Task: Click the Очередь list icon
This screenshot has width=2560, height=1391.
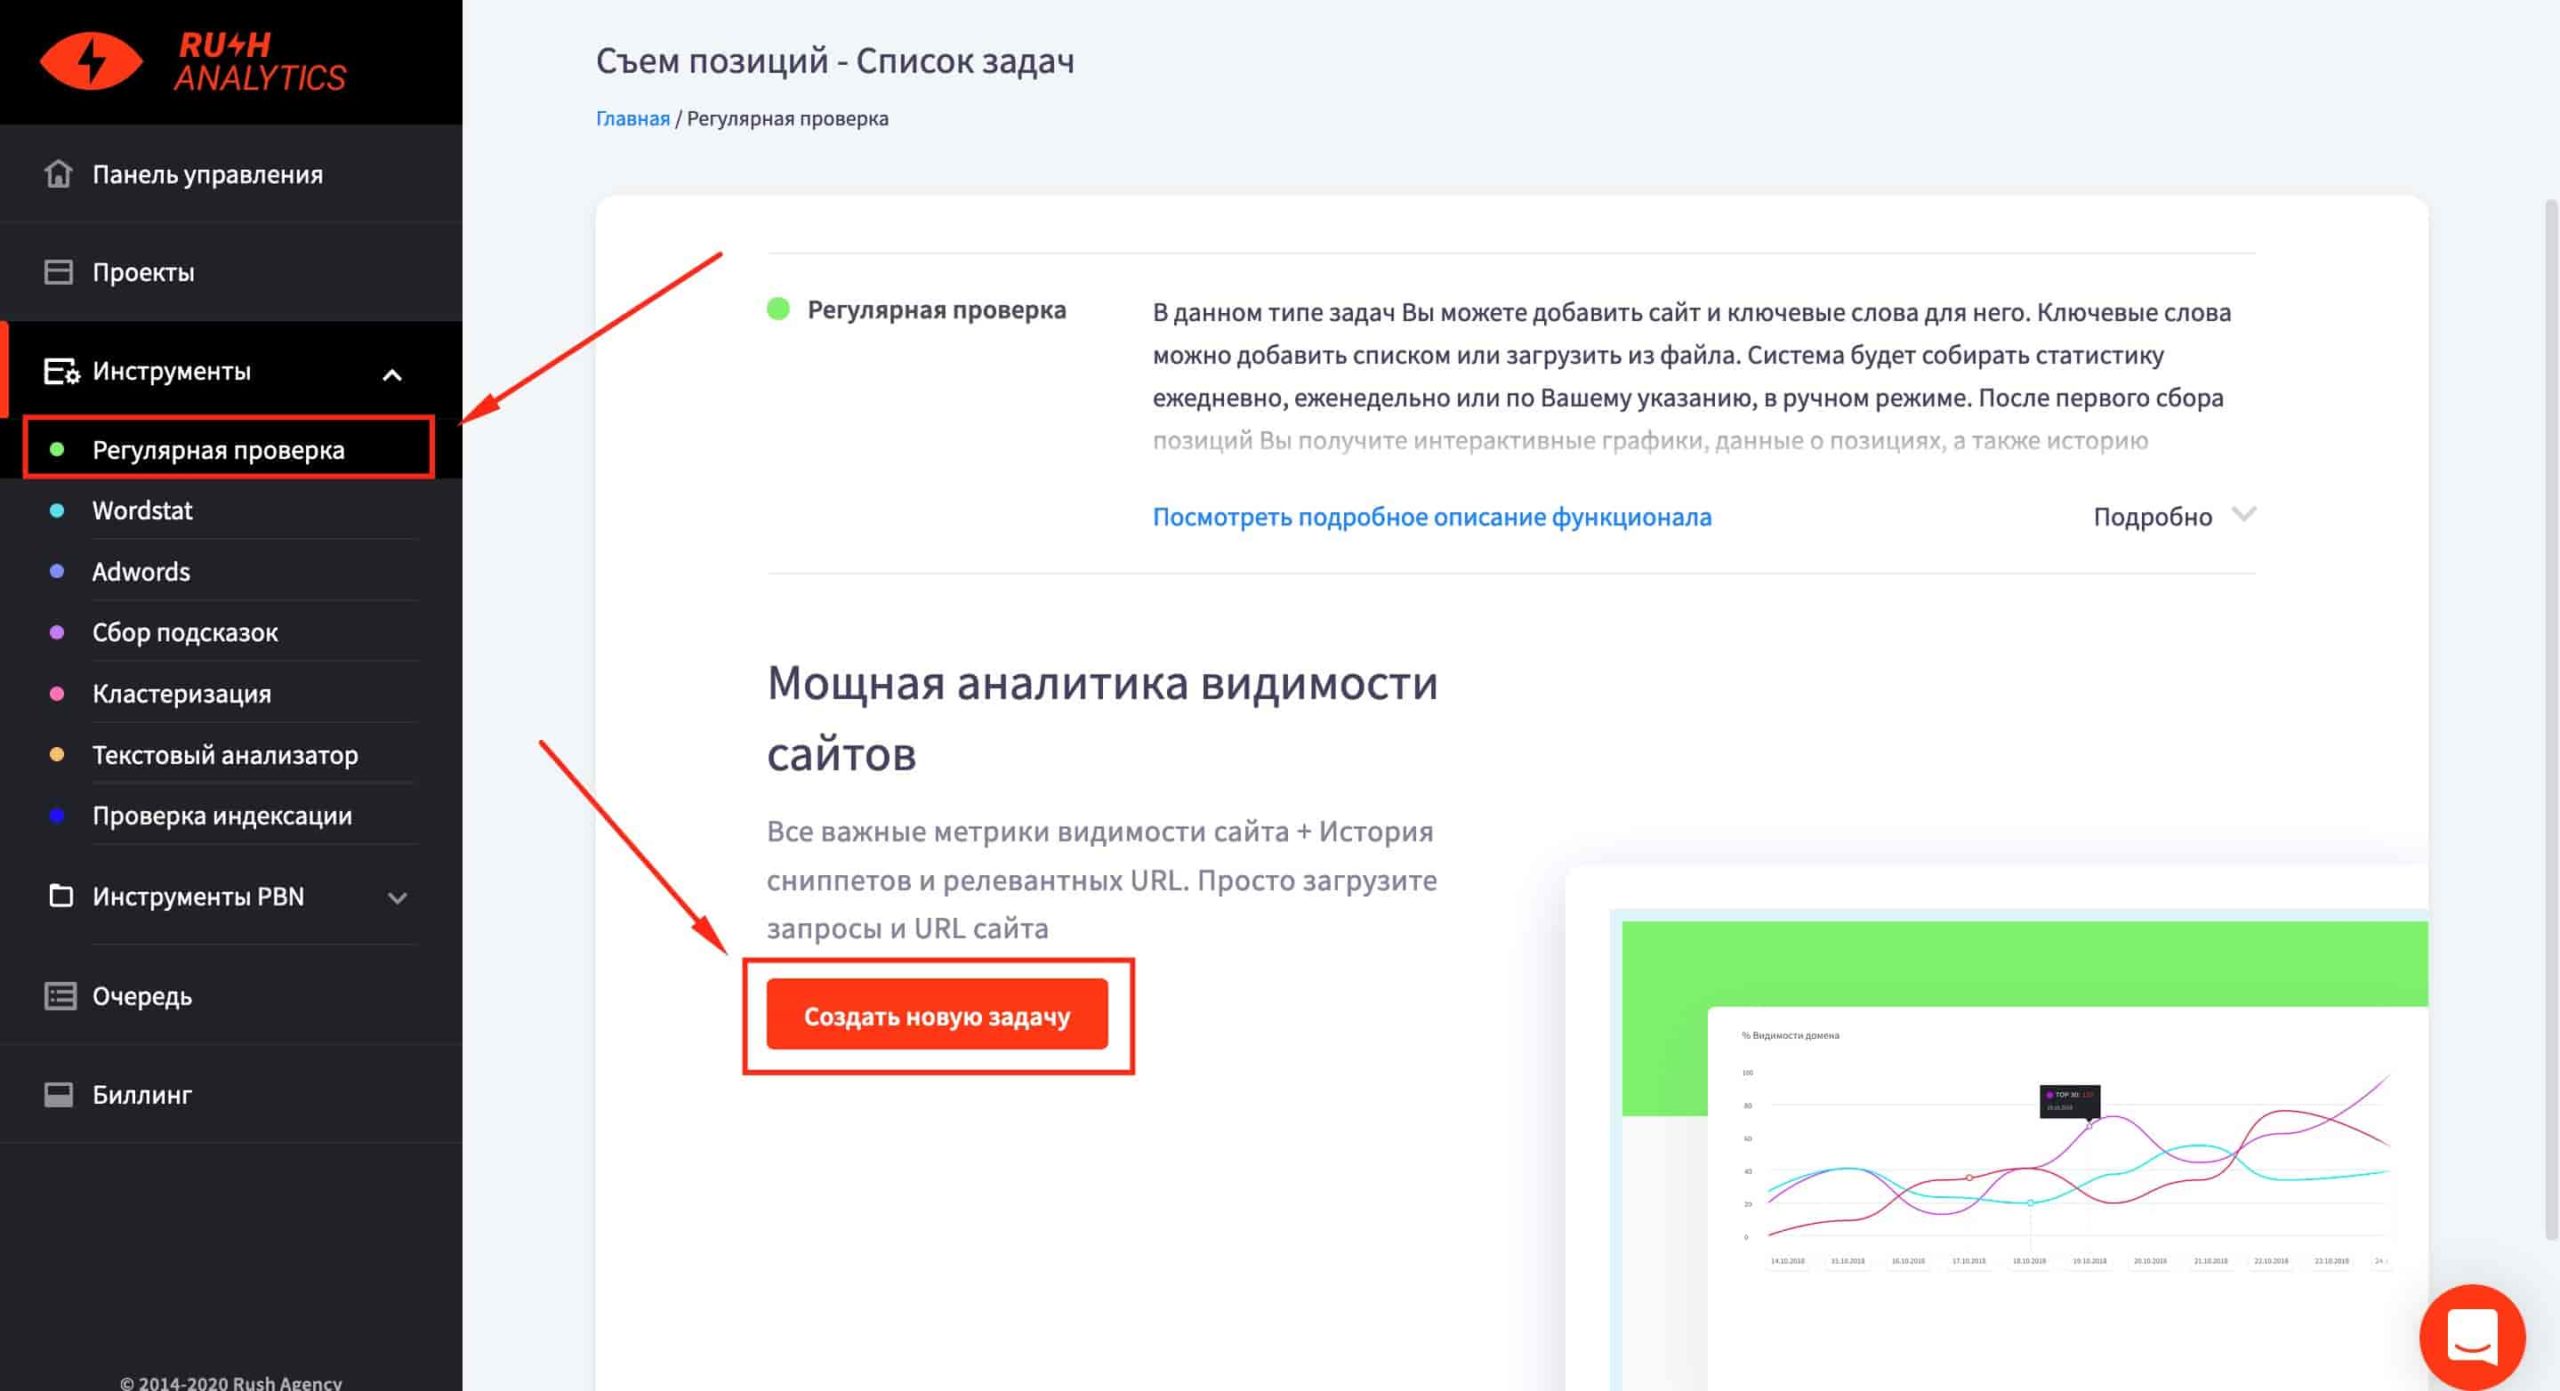Action: tap(60, 996)
